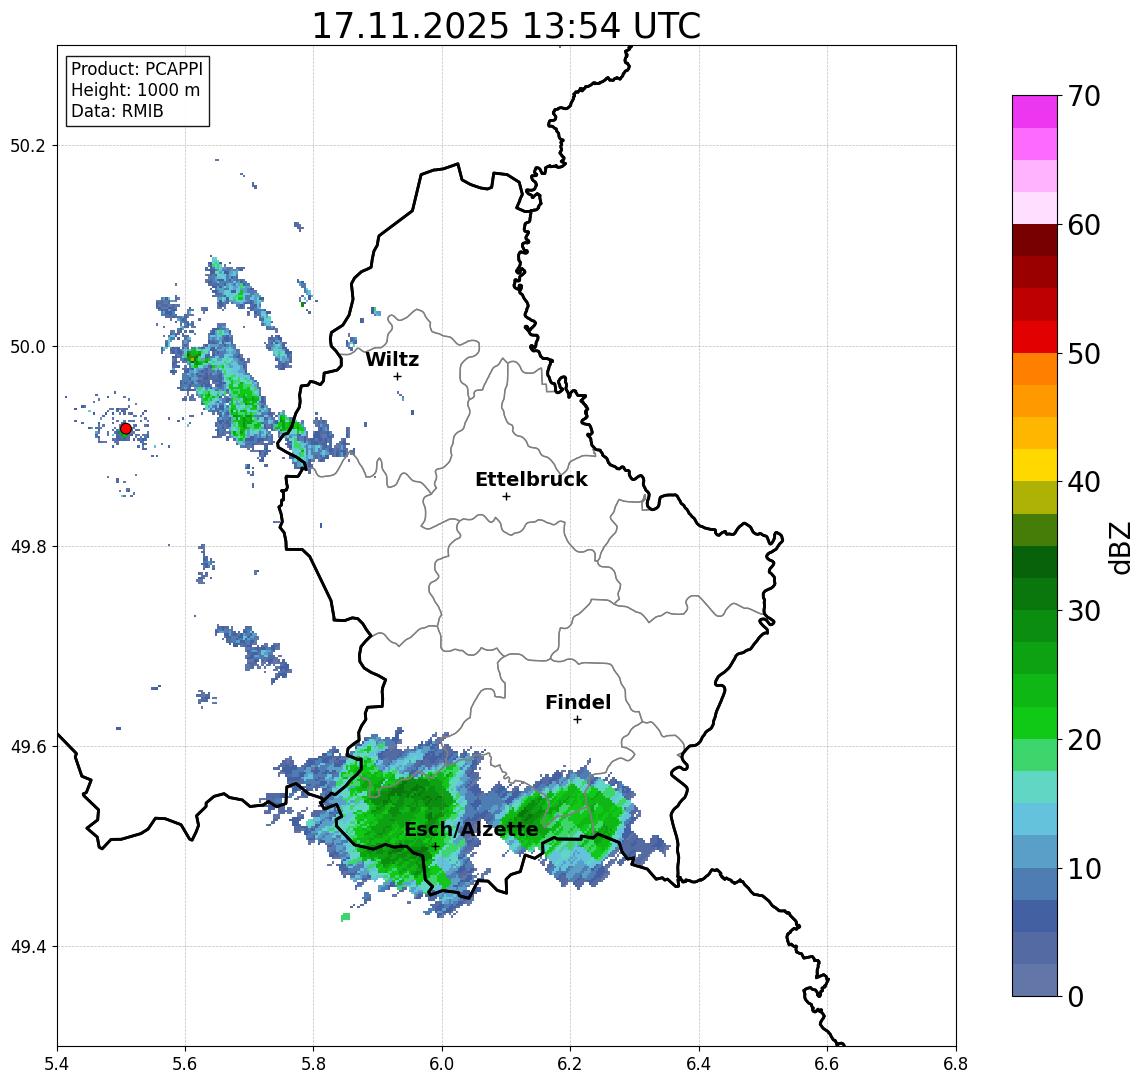Click the longitude label 6.4

699,1064
